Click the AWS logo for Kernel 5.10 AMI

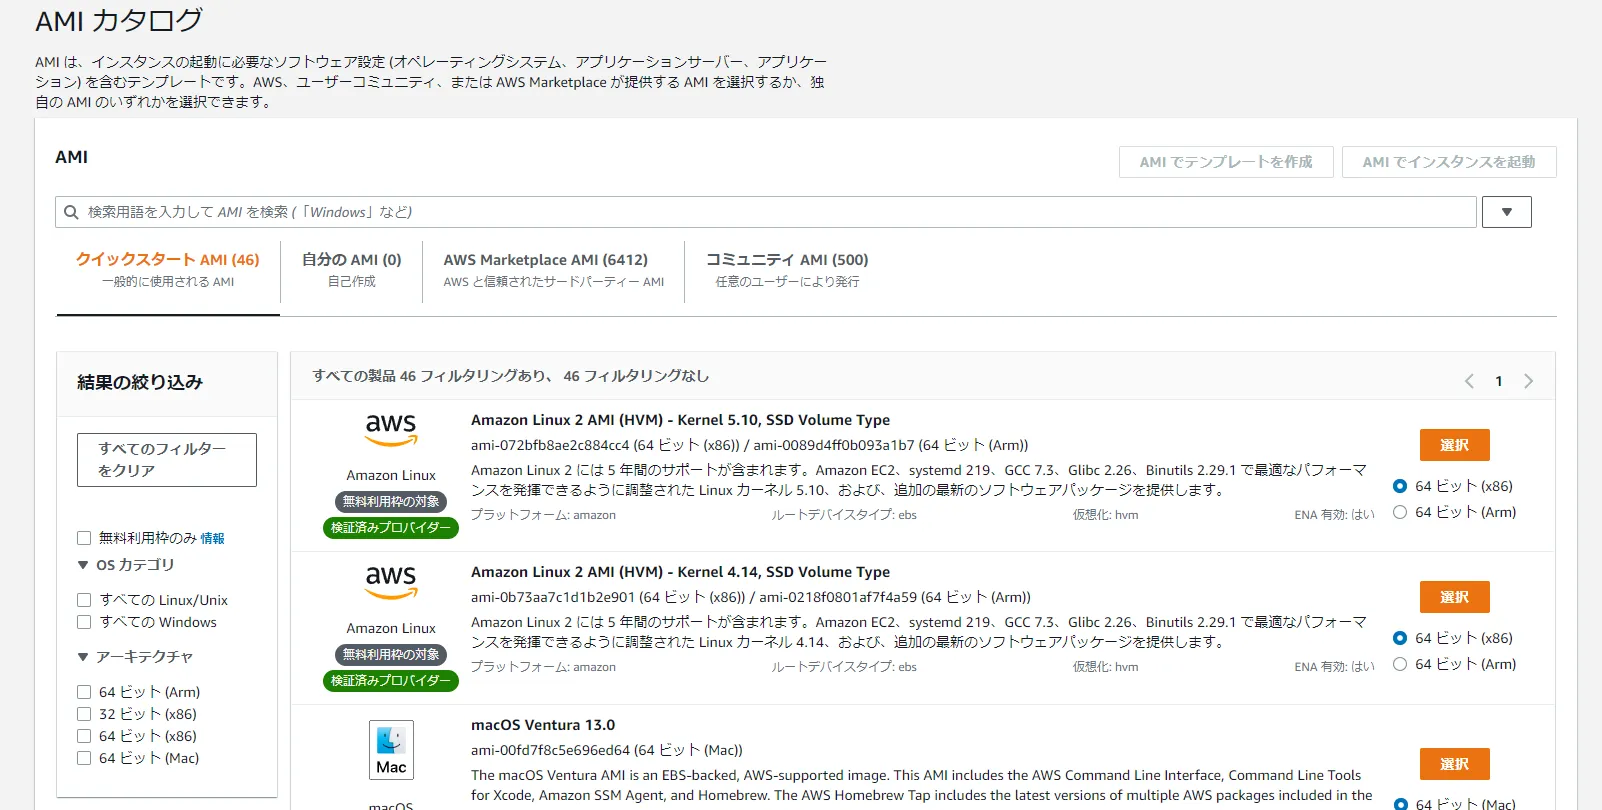point(391,431)
